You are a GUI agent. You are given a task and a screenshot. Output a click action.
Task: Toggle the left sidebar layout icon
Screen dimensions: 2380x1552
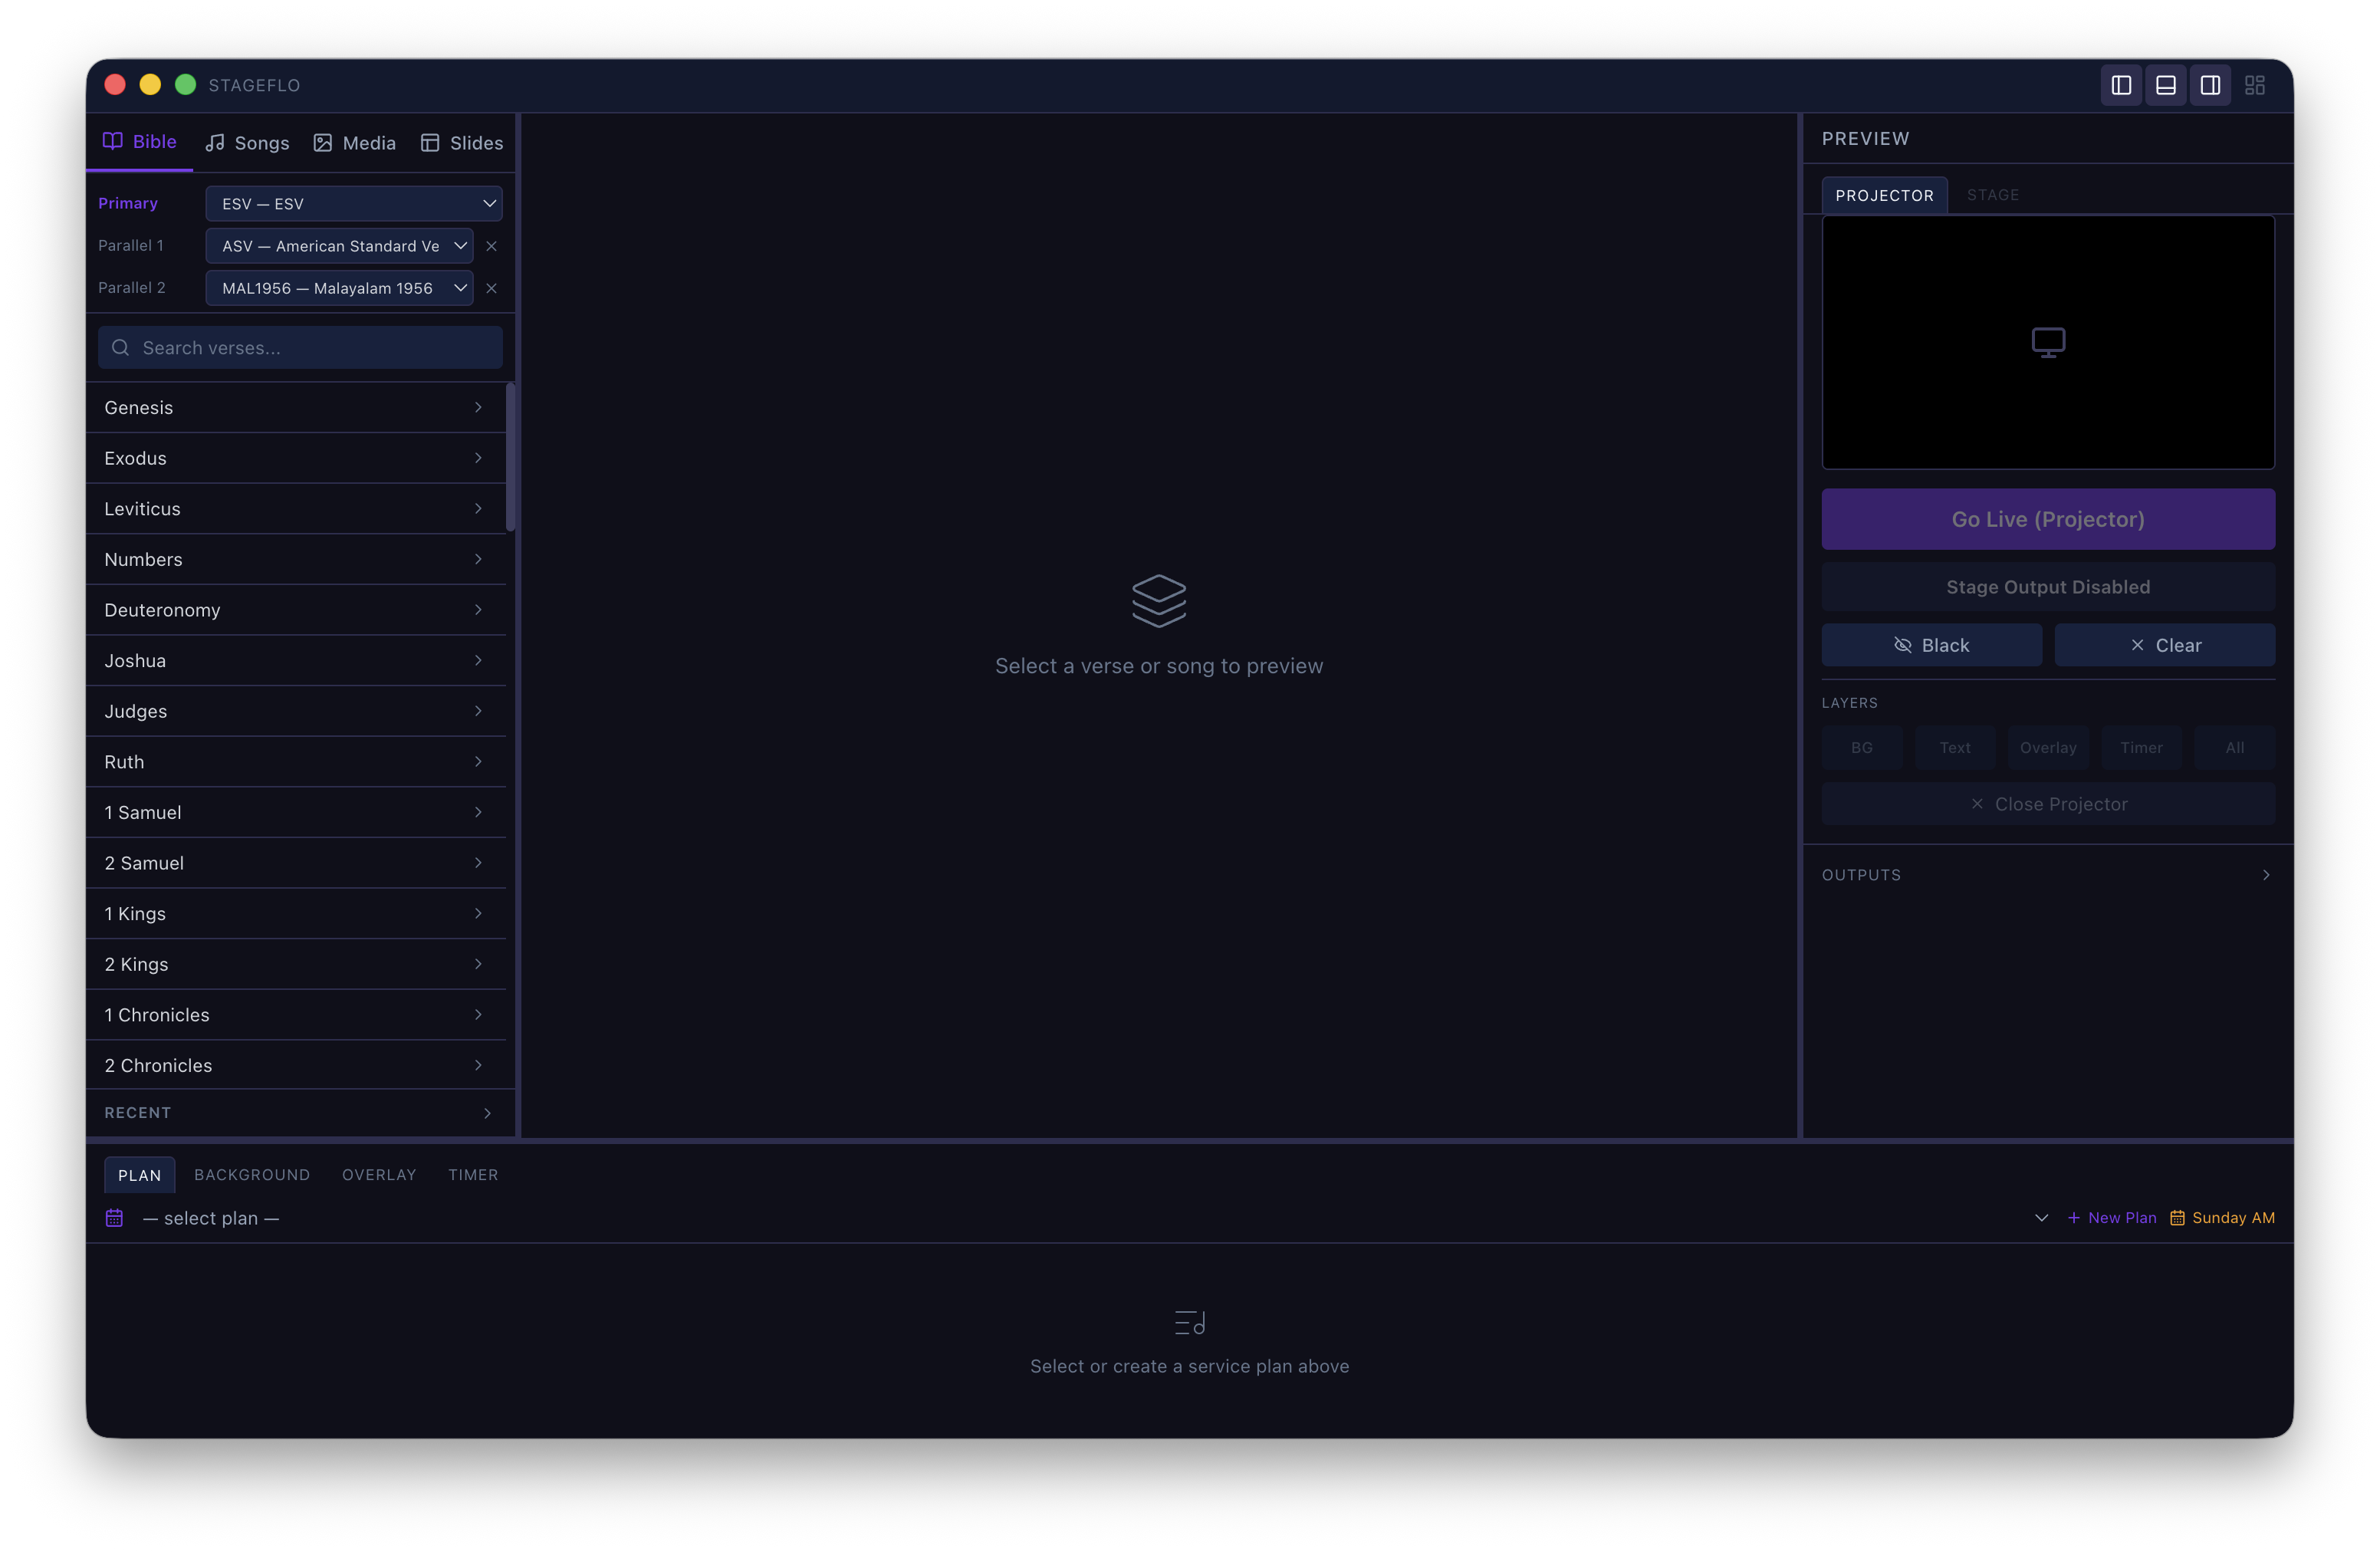click(x=2121, y=85)
